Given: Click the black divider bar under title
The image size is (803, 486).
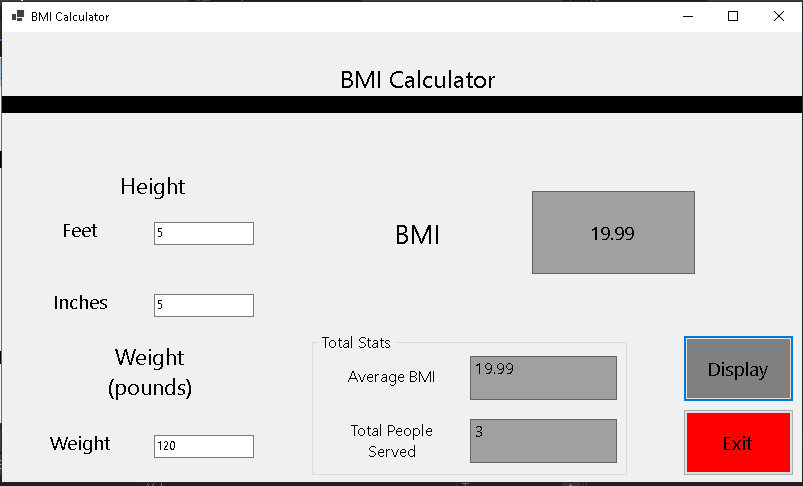Looking at the screenshot, I should pos(401,104).
